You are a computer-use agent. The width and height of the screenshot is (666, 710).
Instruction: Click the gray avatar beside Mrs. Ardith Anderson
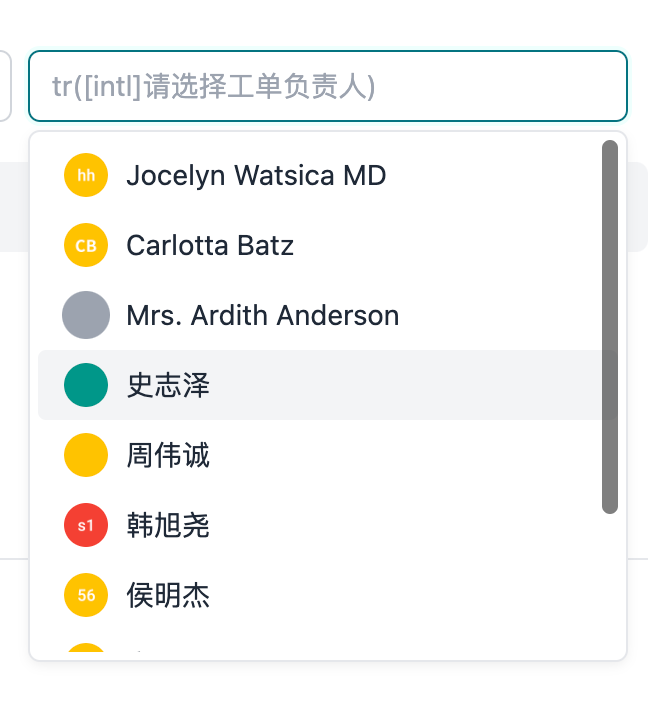click(x=86, y=316)
